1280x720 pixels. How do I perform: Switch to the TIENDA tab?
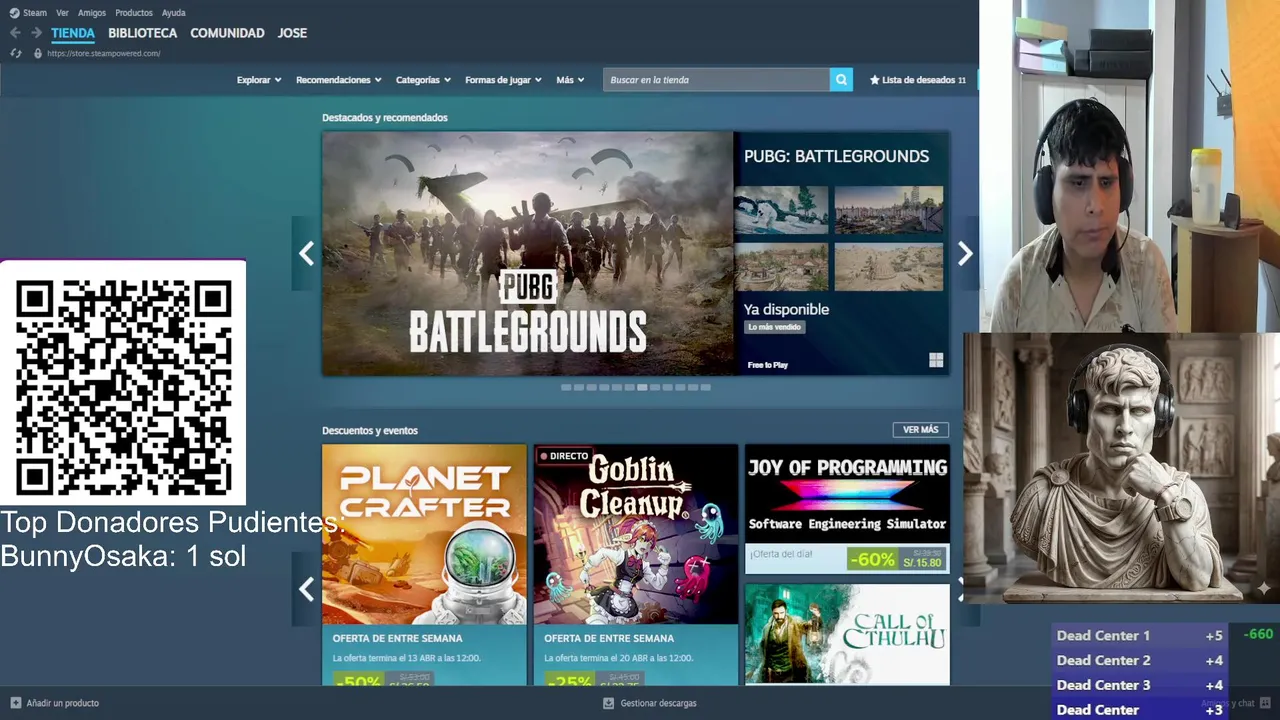coord(73,33)
